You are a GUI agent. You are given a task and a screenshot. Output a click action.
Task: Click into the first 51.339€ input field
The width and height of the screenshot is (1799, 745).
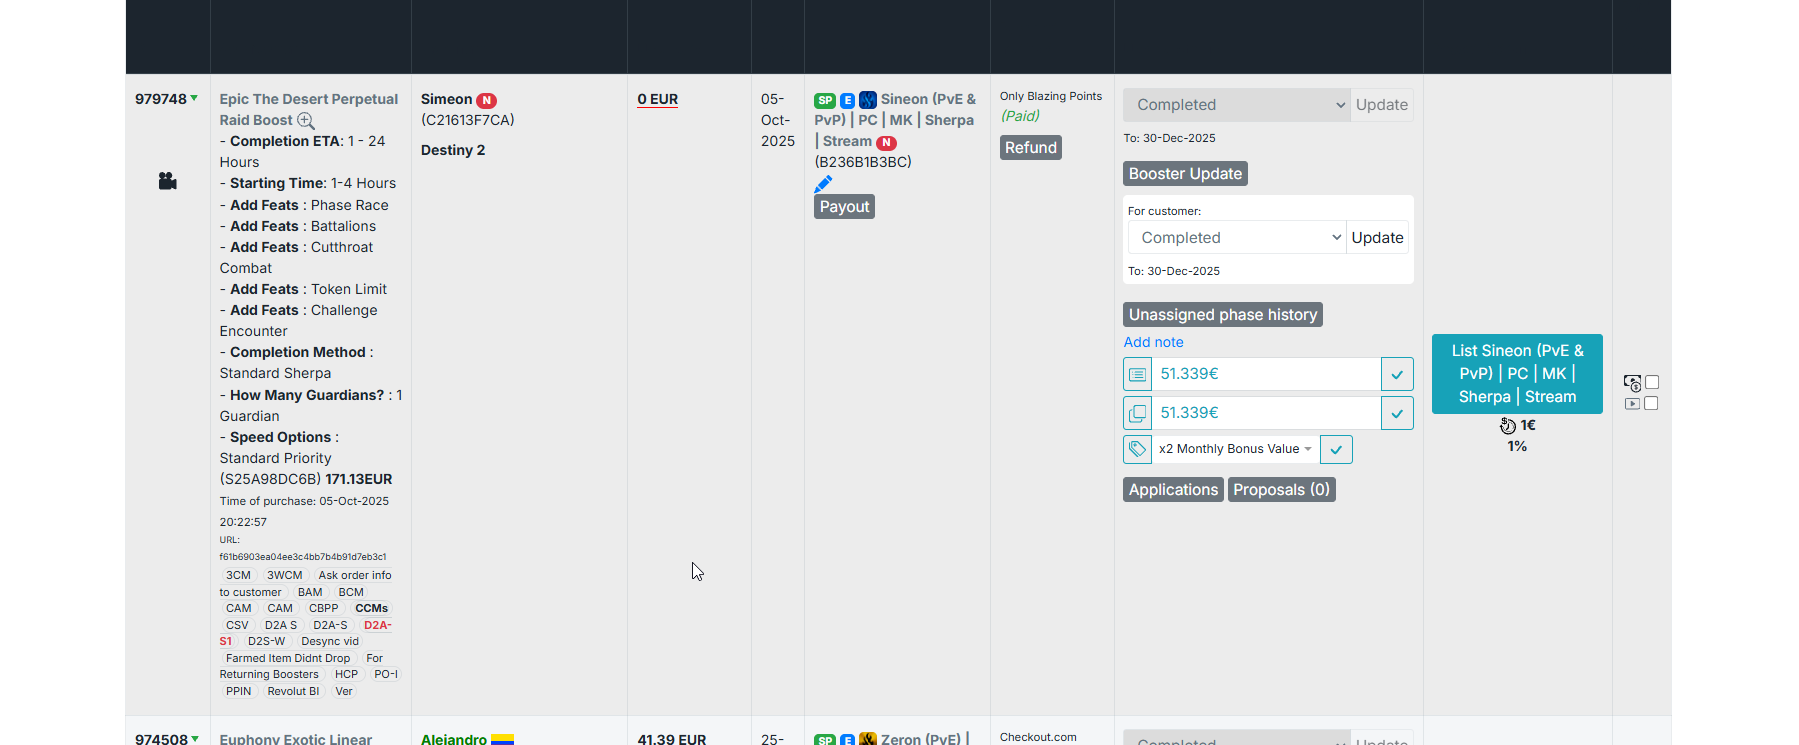click(1266, 374)
